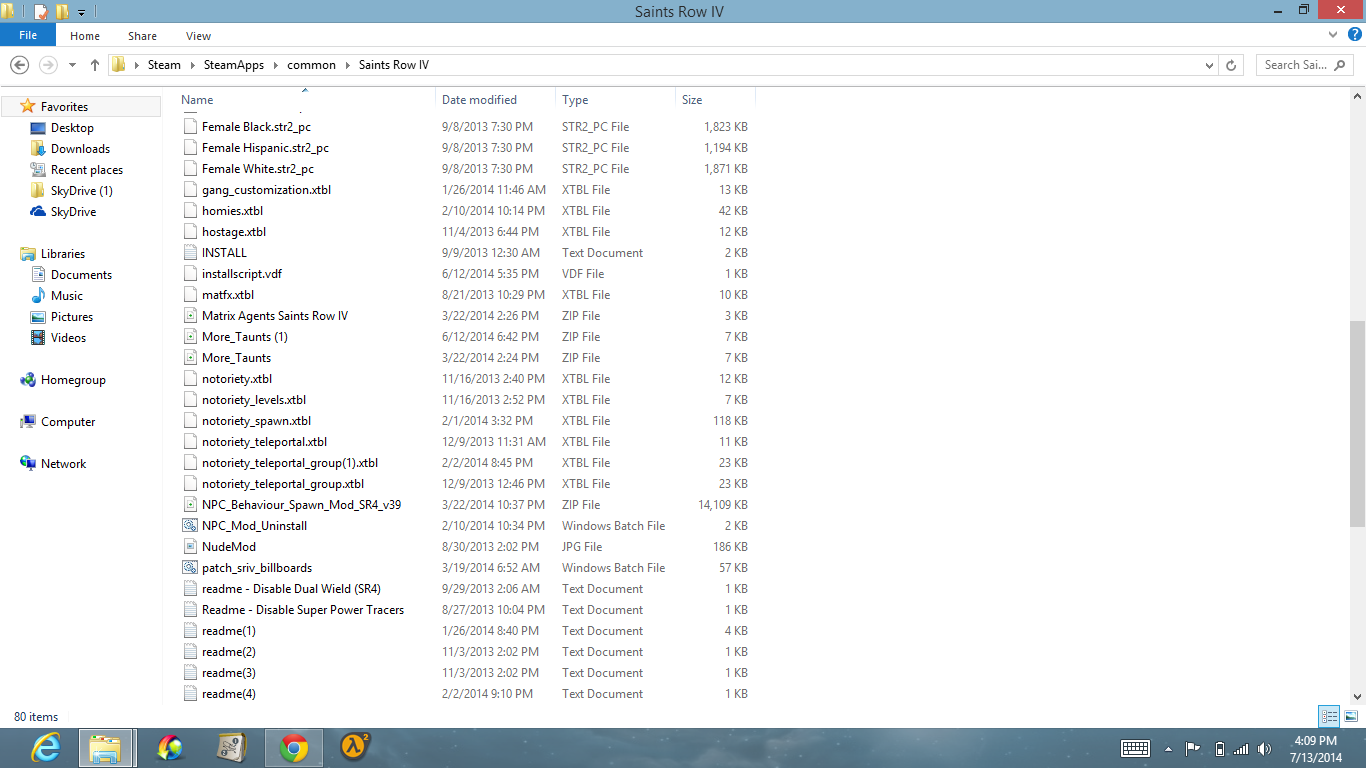The image size is (1366, 768).
Task: Go to parent folder with Up arrow
Action: (95, 65)
